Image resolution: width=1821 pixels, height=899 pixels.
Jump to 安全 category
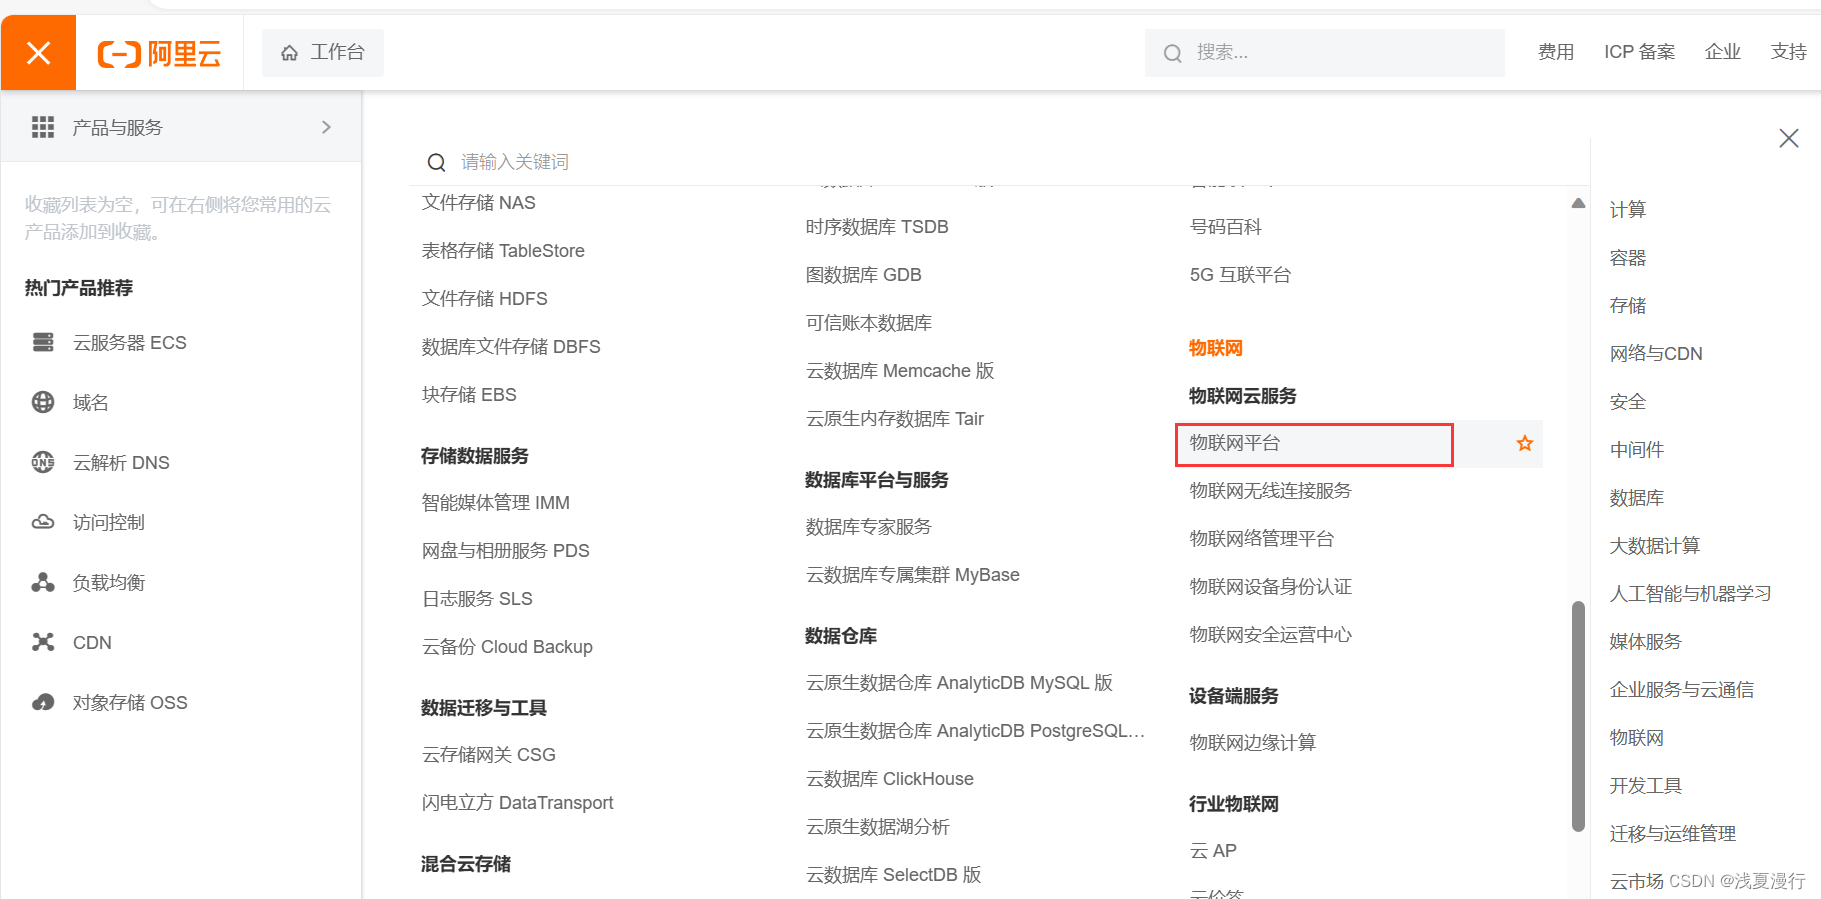tap(1628, 401)
